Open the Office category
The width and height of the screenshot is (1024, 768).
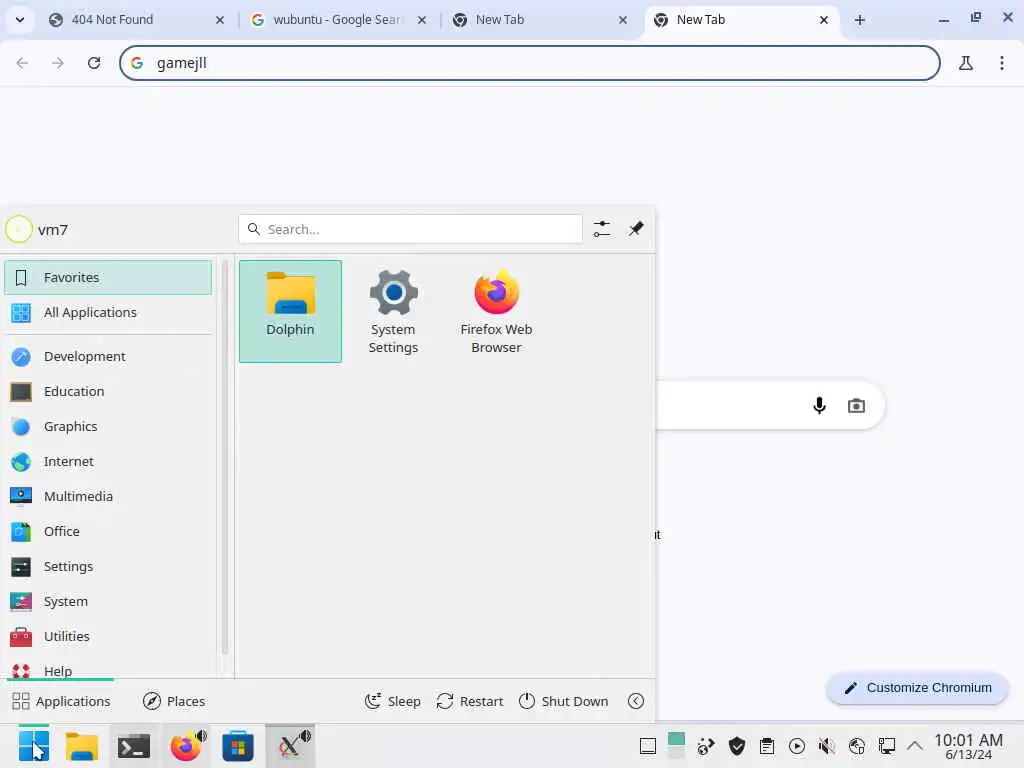pos(108,532)
